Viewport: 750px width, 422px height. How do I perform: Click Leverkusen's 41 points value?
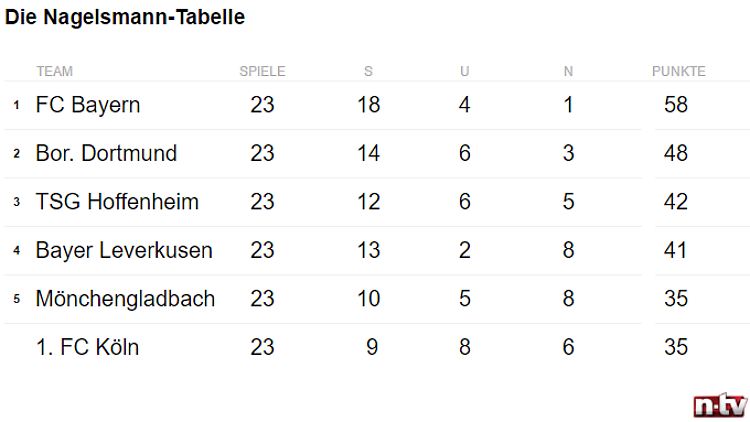675,250
